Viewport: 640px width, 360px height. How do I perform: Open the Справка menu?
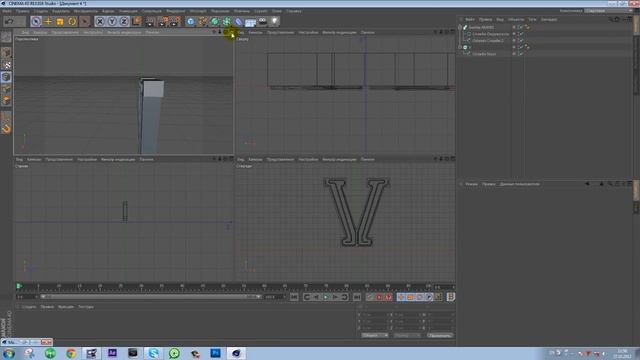(x=293, y=11)
